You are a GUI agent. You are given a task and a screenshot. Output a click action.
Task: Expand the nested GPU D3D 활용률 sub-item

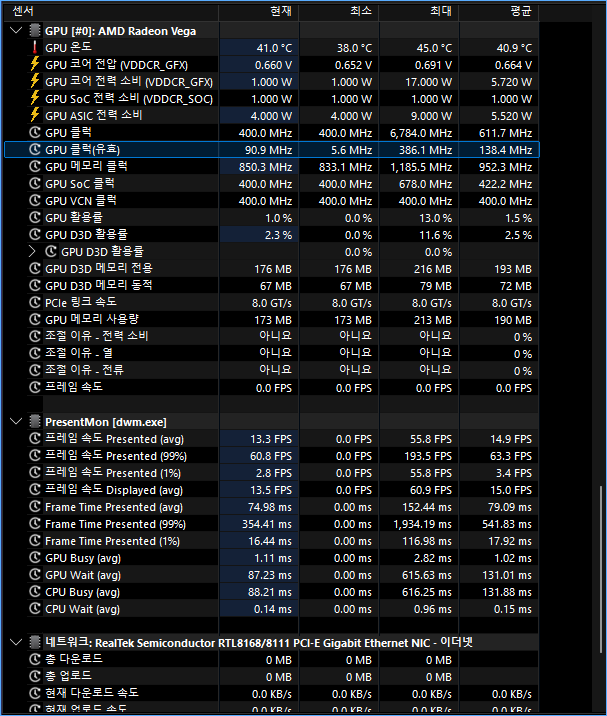coord(32,252)
